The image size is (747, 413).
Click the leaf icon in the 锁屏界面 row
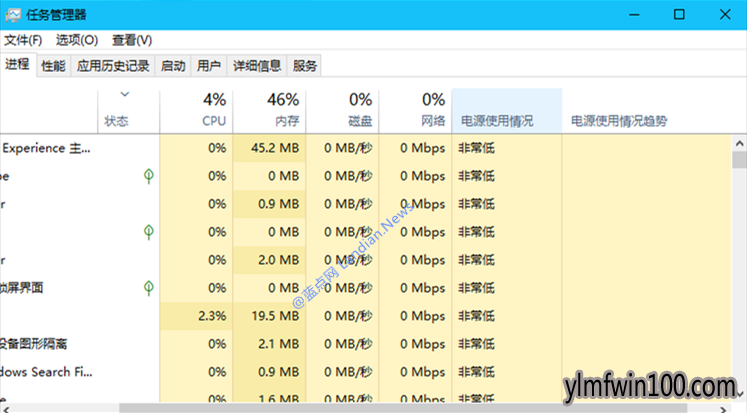149,288
